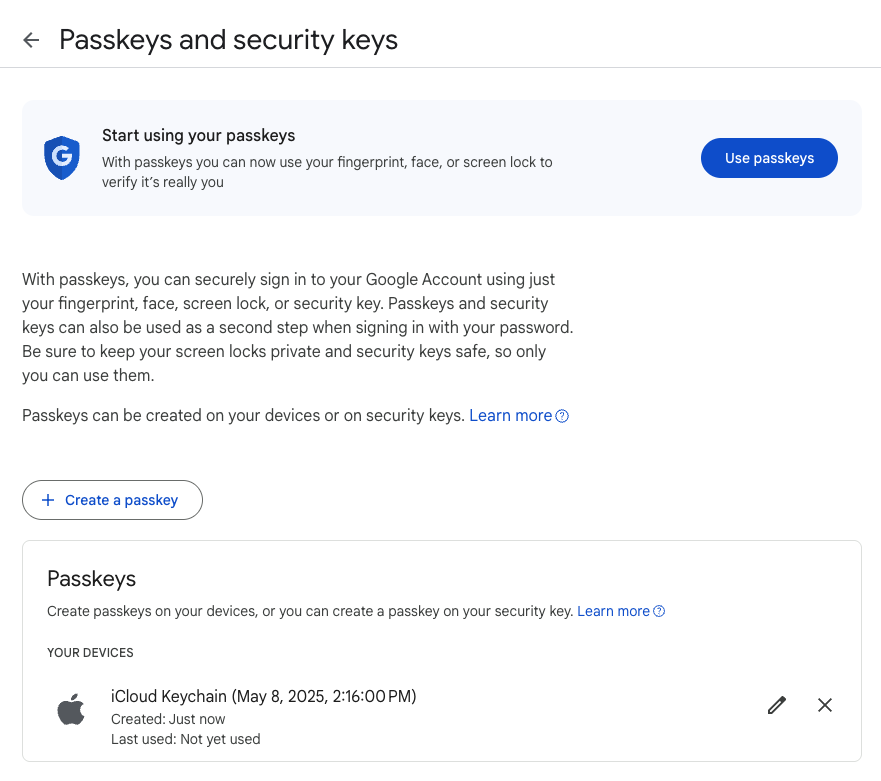This screenshot has width=881, height=781.
Task: Click the Google shield icon in banner
Action: point(62,158)
